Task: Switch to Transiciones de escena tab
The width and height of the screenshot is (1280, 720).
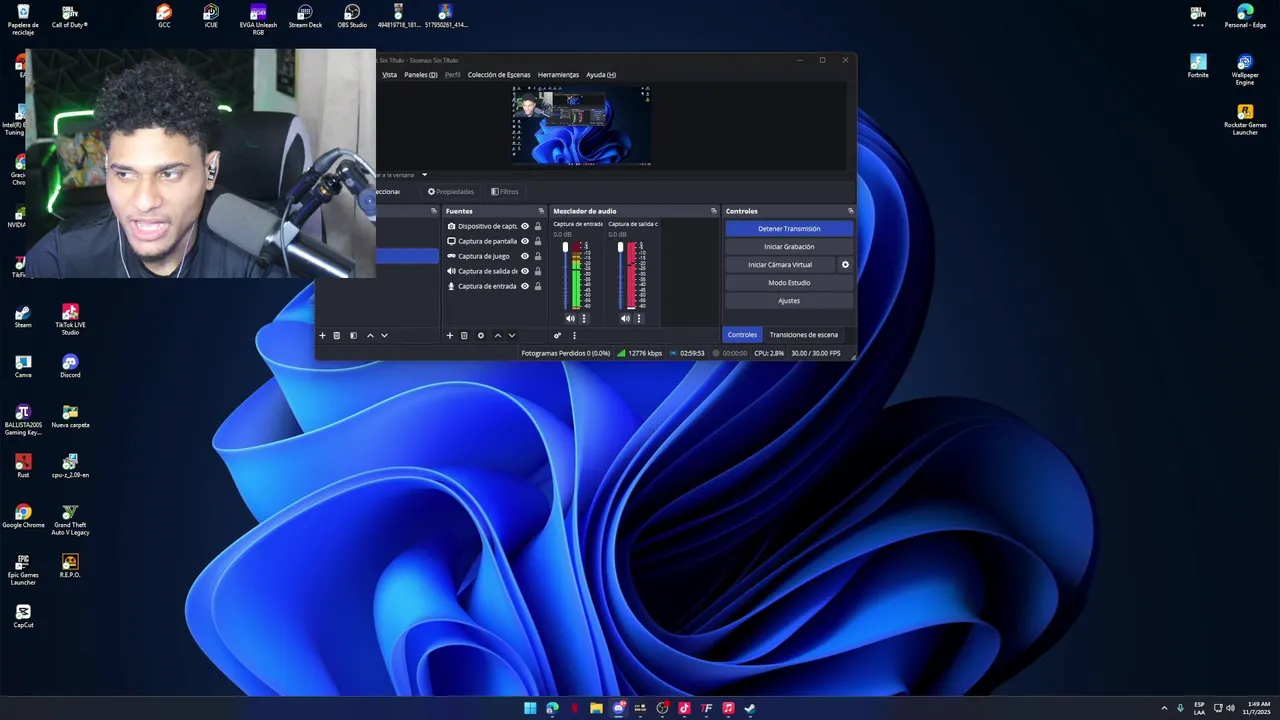Action: (804, 335)
